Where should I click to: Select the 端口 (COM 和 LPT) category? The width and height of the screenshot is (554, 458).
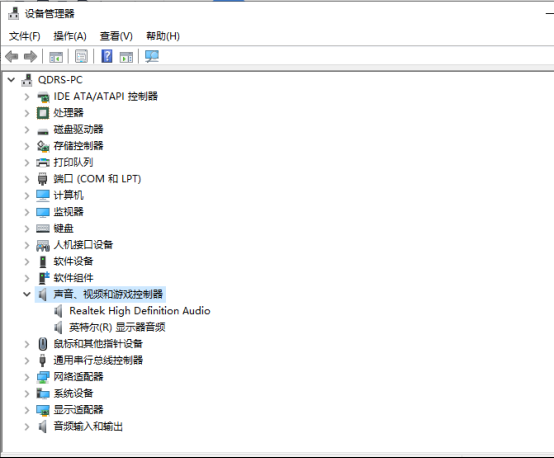pyautogui.click(x=97, y=179)
